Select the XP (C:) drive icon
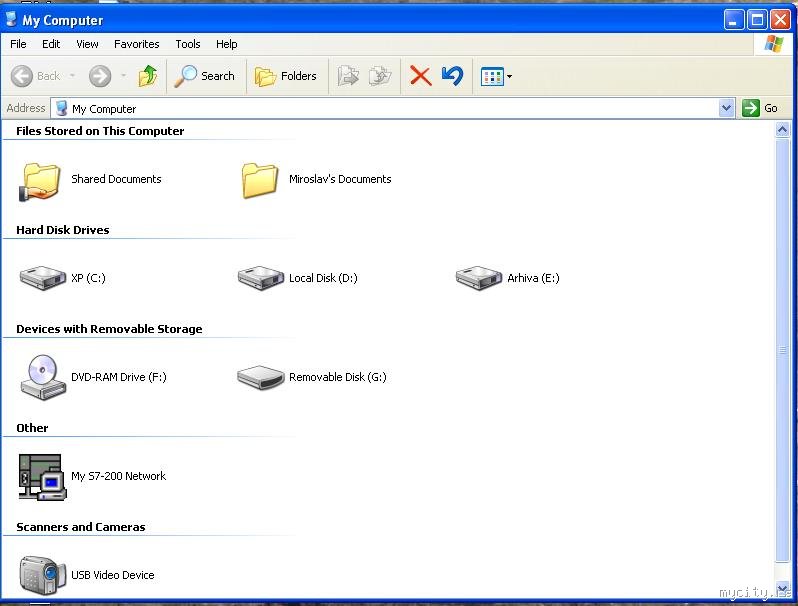This screenshot has width=798, height=606. pyautogui.click(x=43, y=278)
